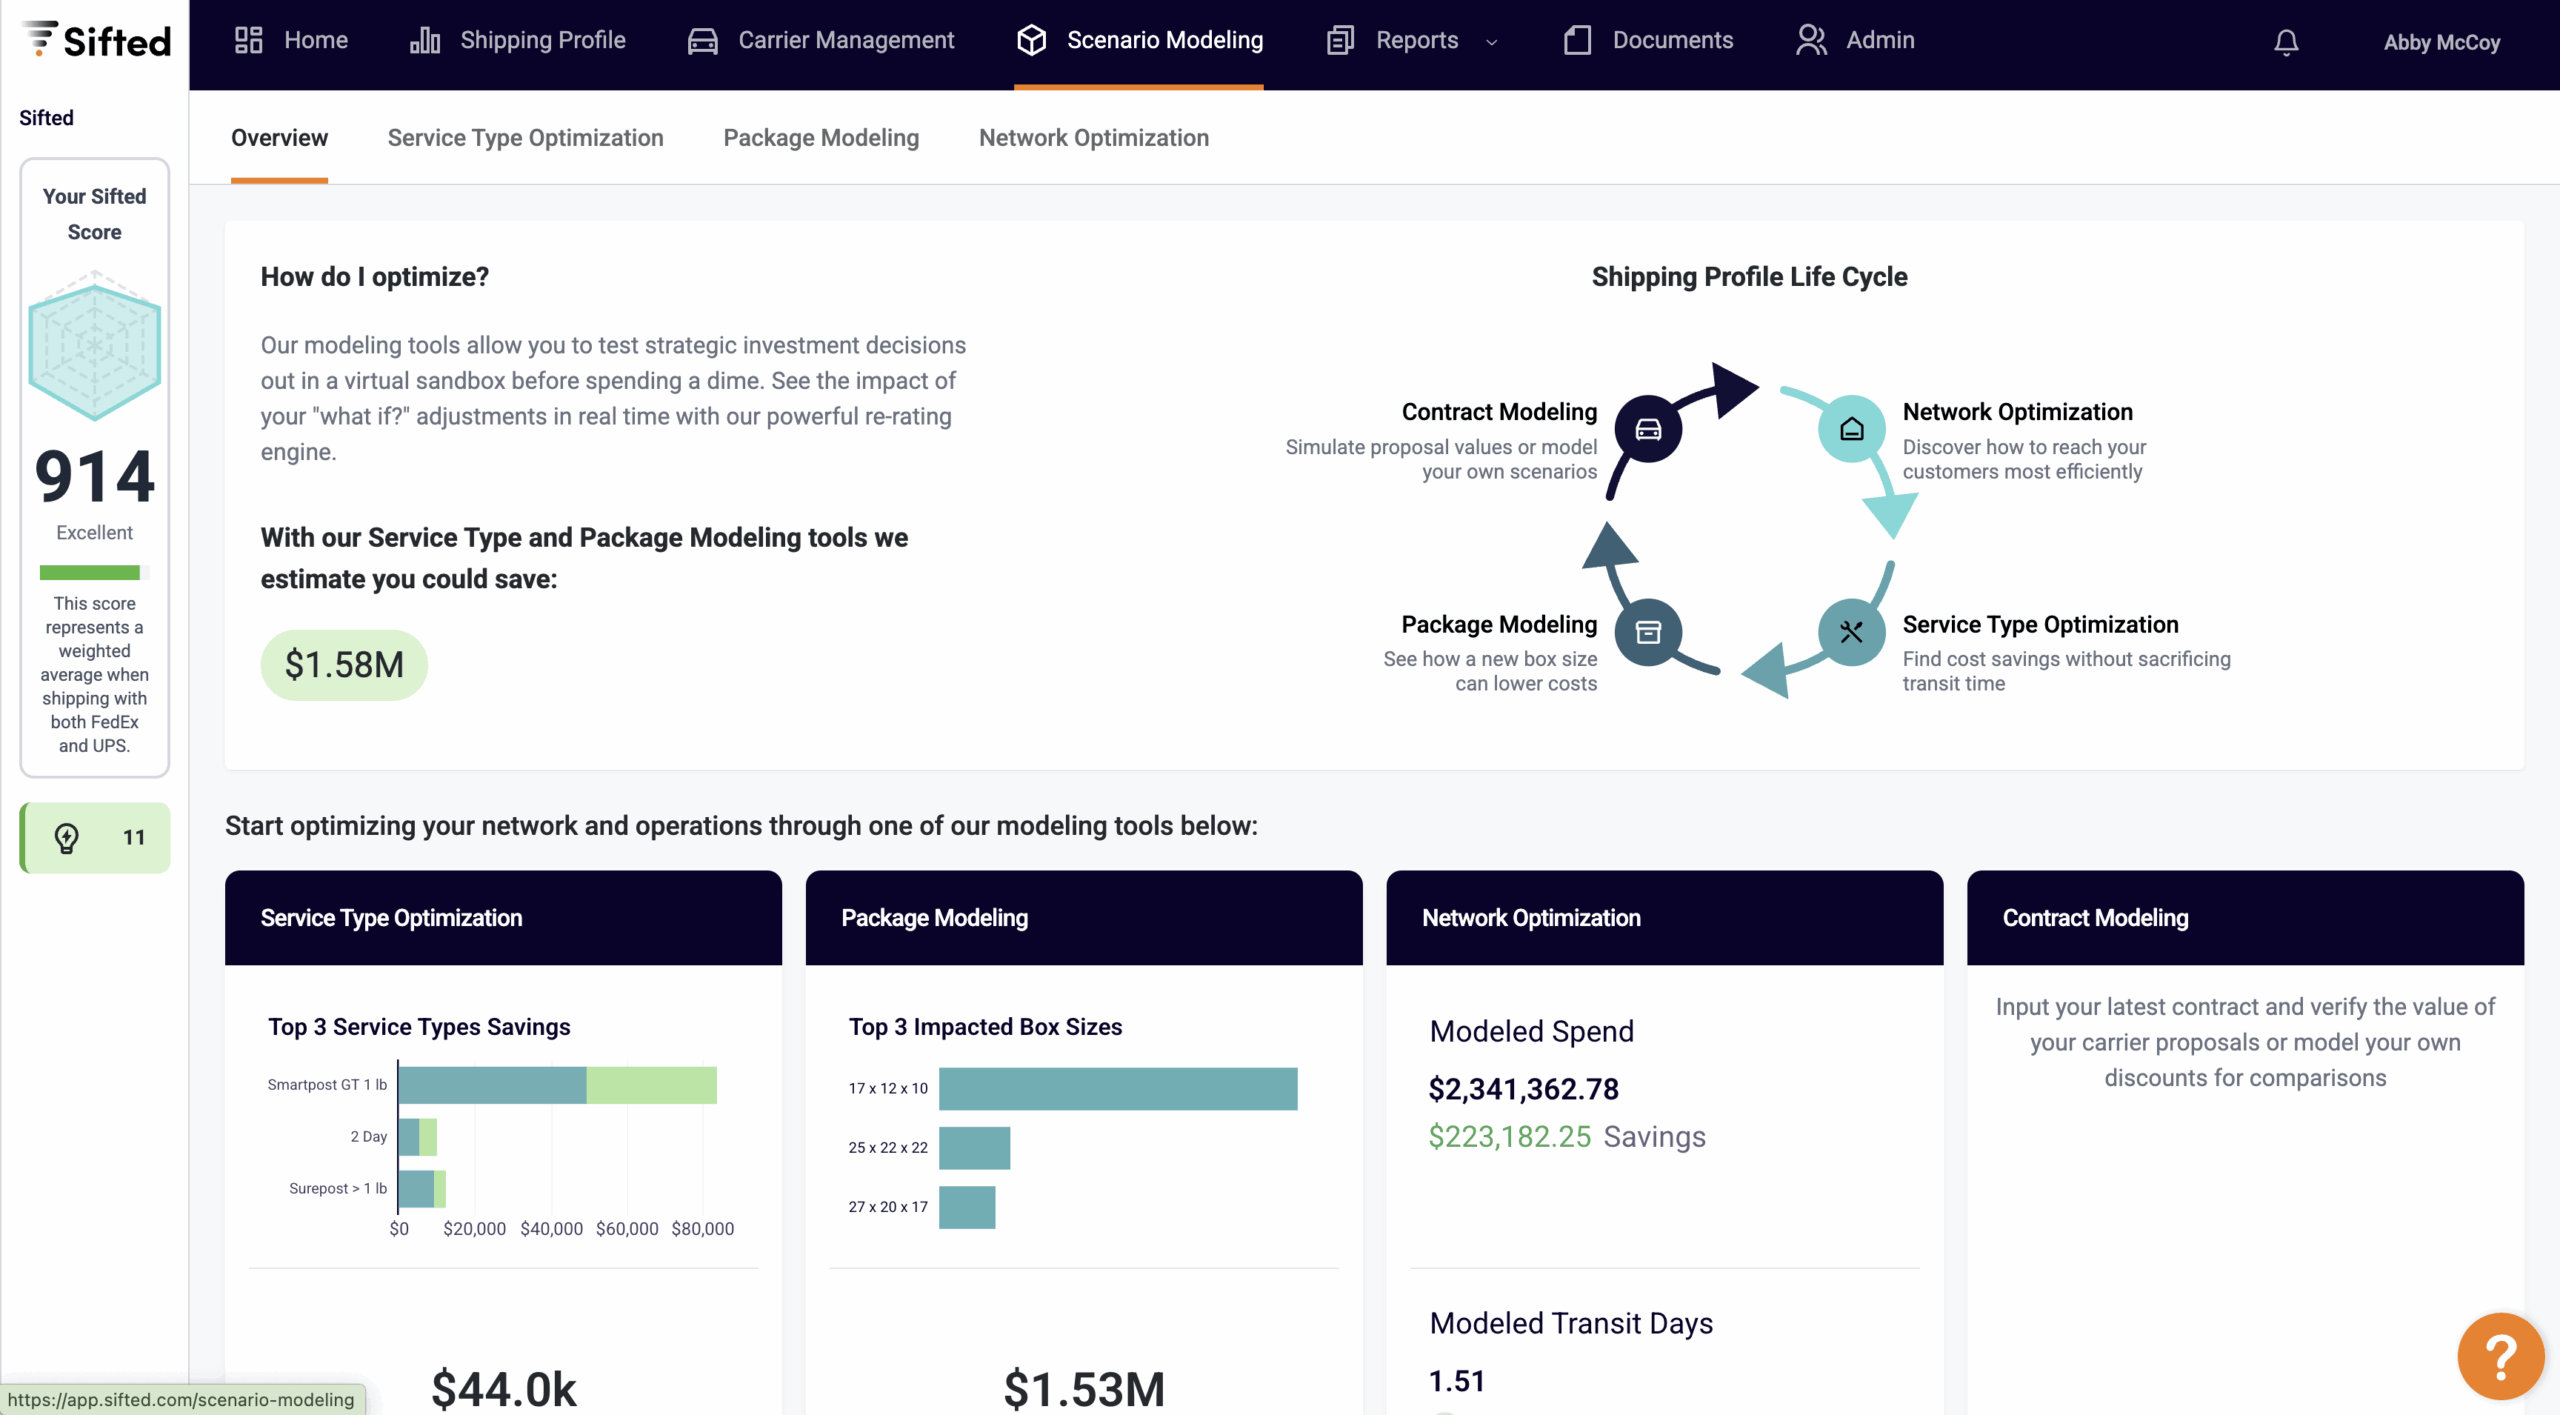Screen dimensions: 2560x1415
Task: Click the Scenario Modeling cube icon
Action: tap(1031, 40)
